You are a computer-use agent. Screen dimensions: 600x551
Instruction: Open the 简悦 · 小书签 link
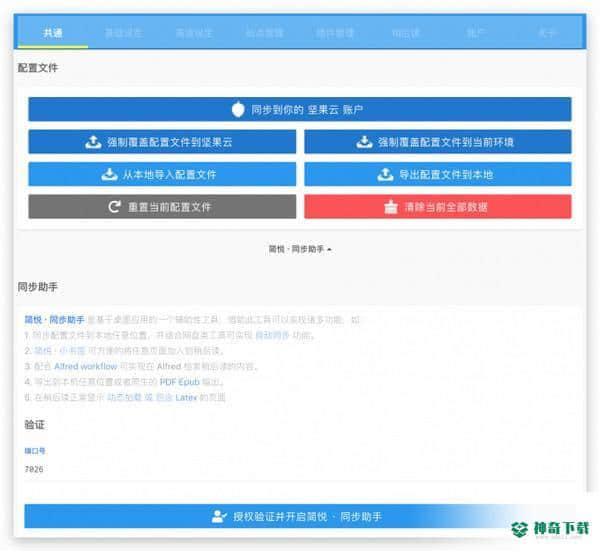pos(60,350)
